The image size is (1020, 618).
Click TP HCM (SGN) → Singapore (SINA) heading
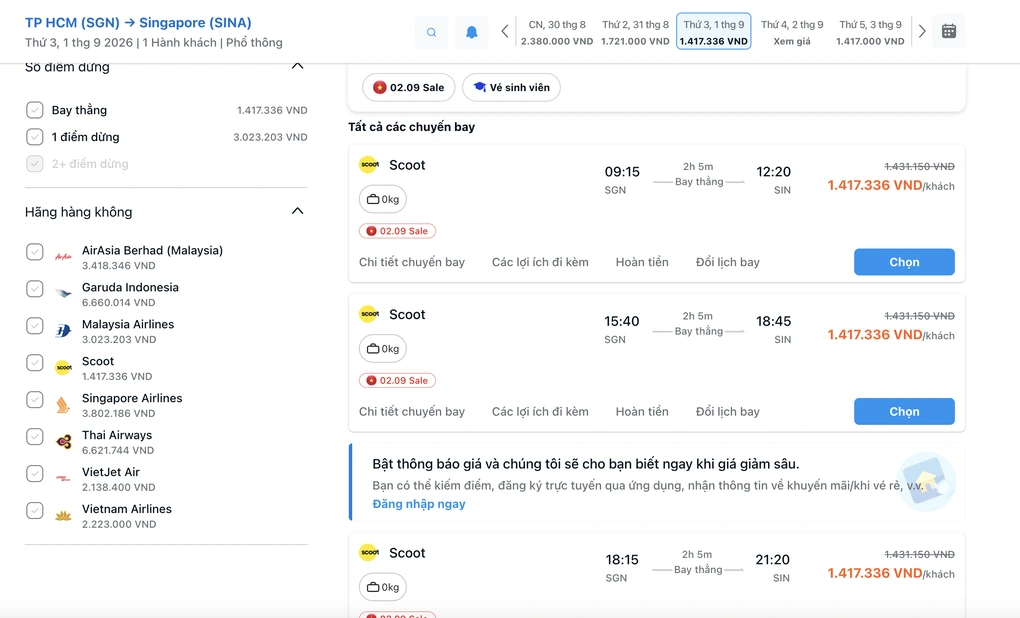(x=138, y=23)
